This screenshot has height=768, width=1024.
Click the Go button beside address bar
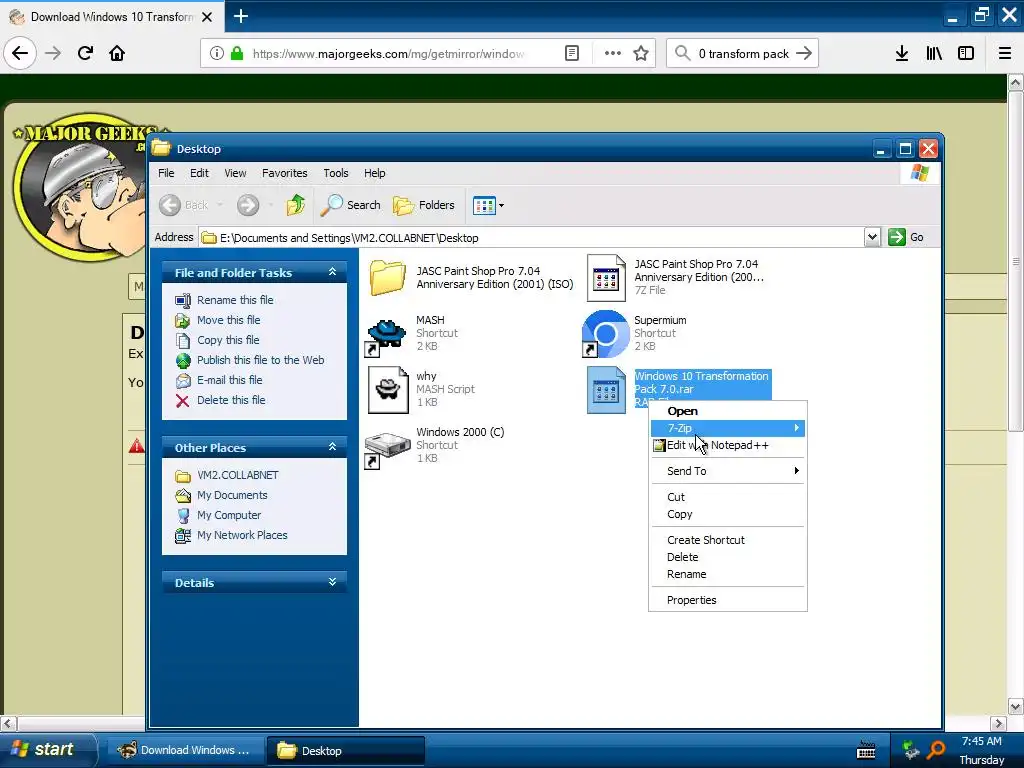click(x=906, y=237)
